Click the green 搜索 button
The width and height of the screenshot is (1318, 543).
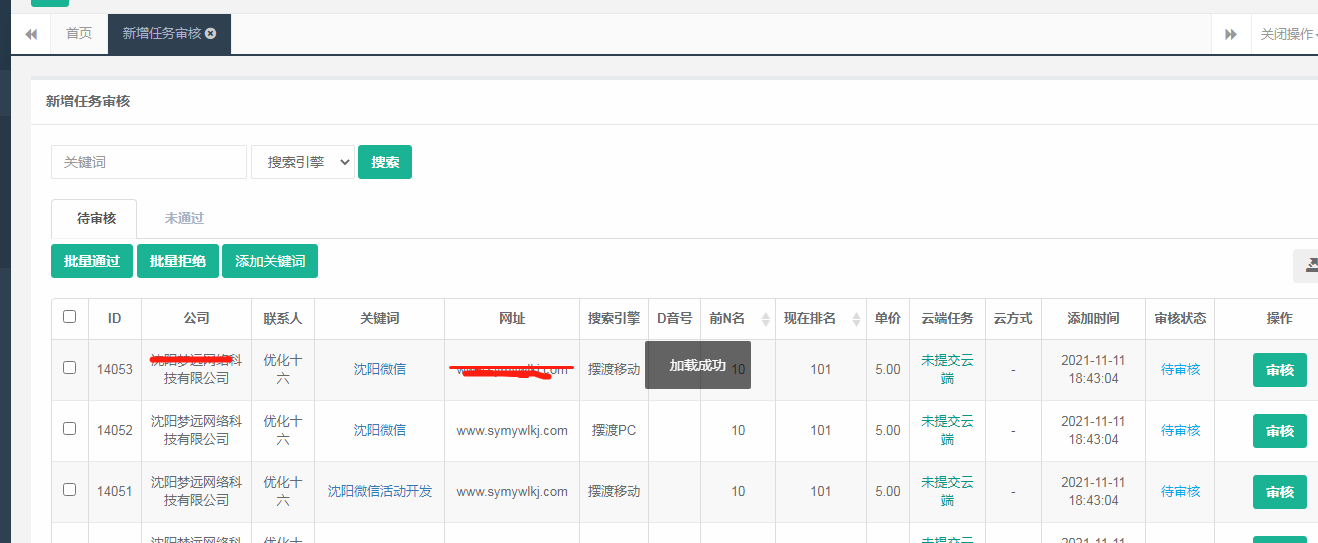click(x=385, y=162)
